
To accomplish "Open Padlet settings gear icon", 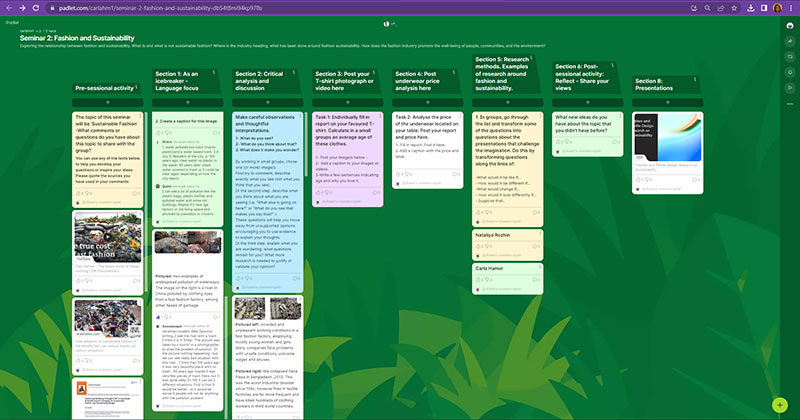I will click(x=790, y=72).
